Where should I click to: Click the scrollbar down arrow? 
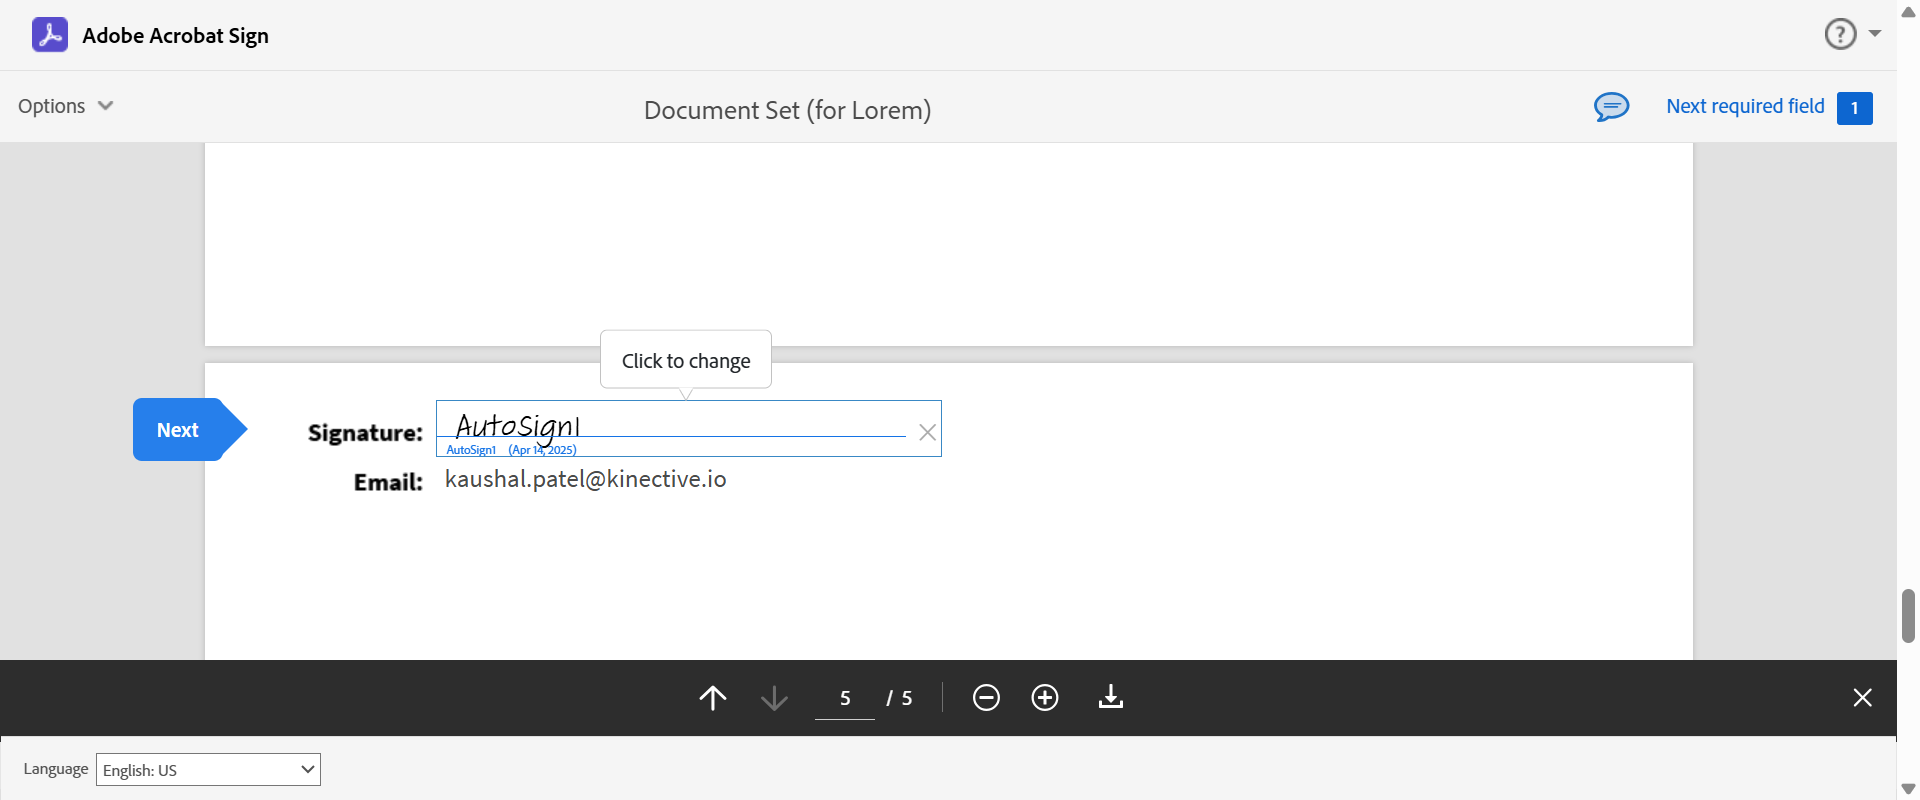(1908, 789)
